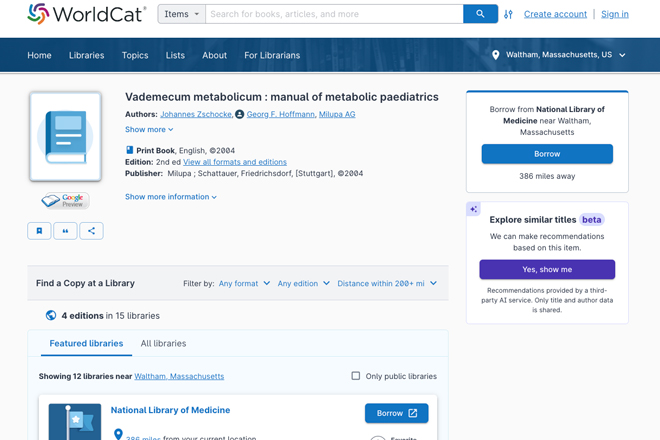
Task: Open author Georg F. Hoffmann link
Action: (x=280, y=114)
